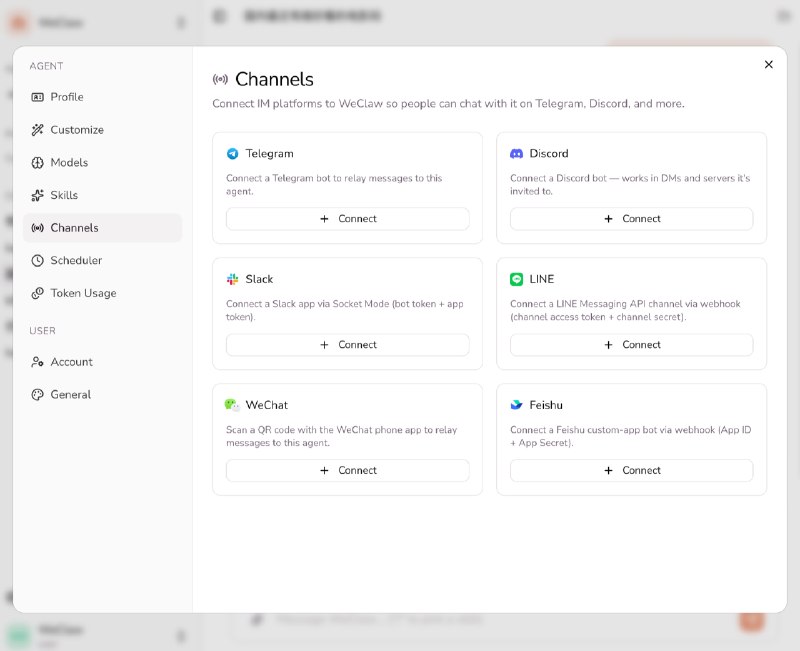The height and width of the screenshot is (651, 800).
Task: Open Account settings
Action: tap(102, 362)
